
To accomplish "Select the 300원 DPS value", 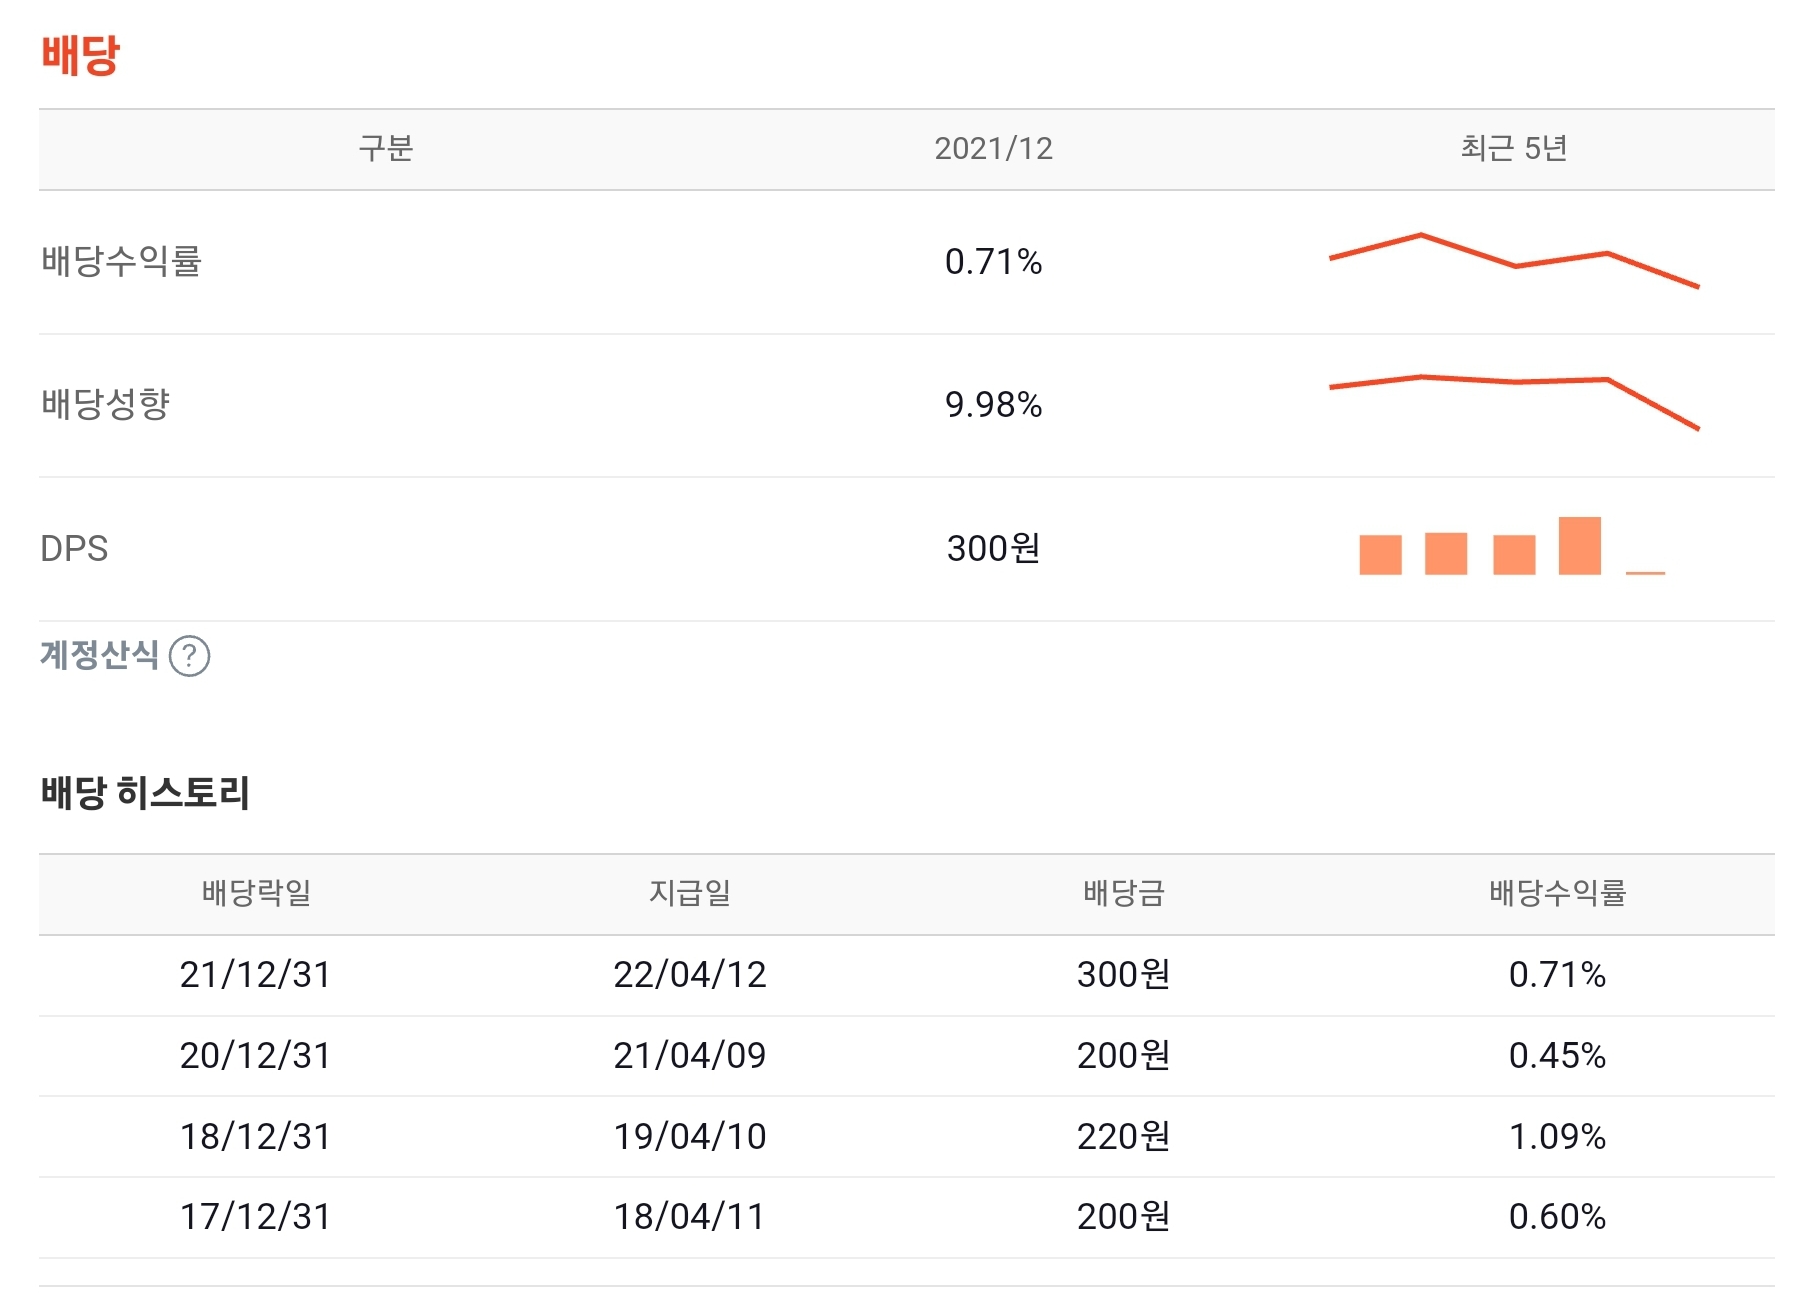I will (x=995, y=549).
